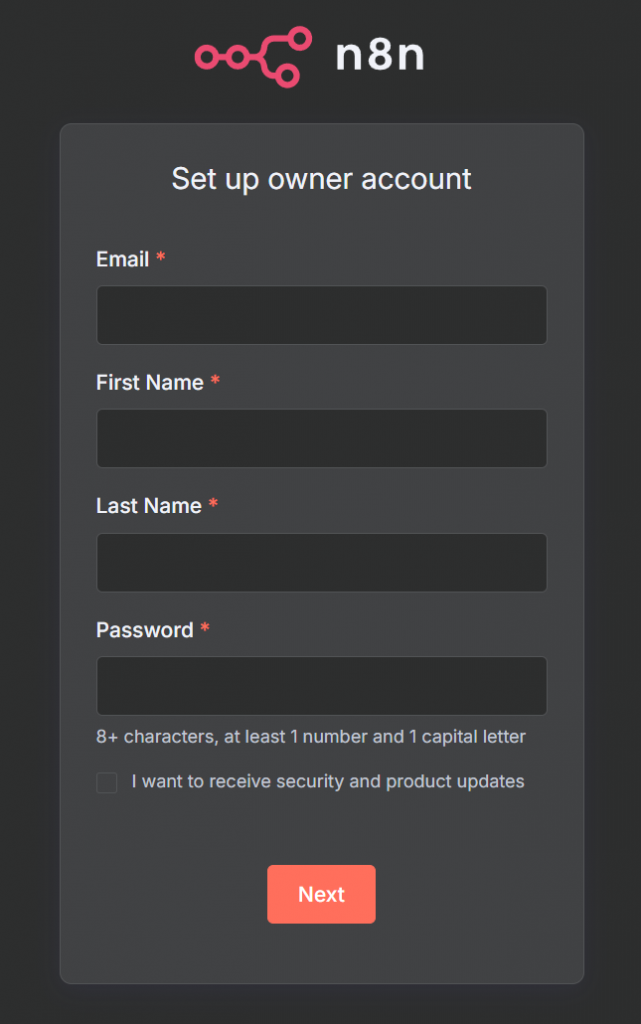The width and height of the screenshot is (641, 1024).
Task: Click the red asterisk beside Password
Action: click(x=205, y=629)
